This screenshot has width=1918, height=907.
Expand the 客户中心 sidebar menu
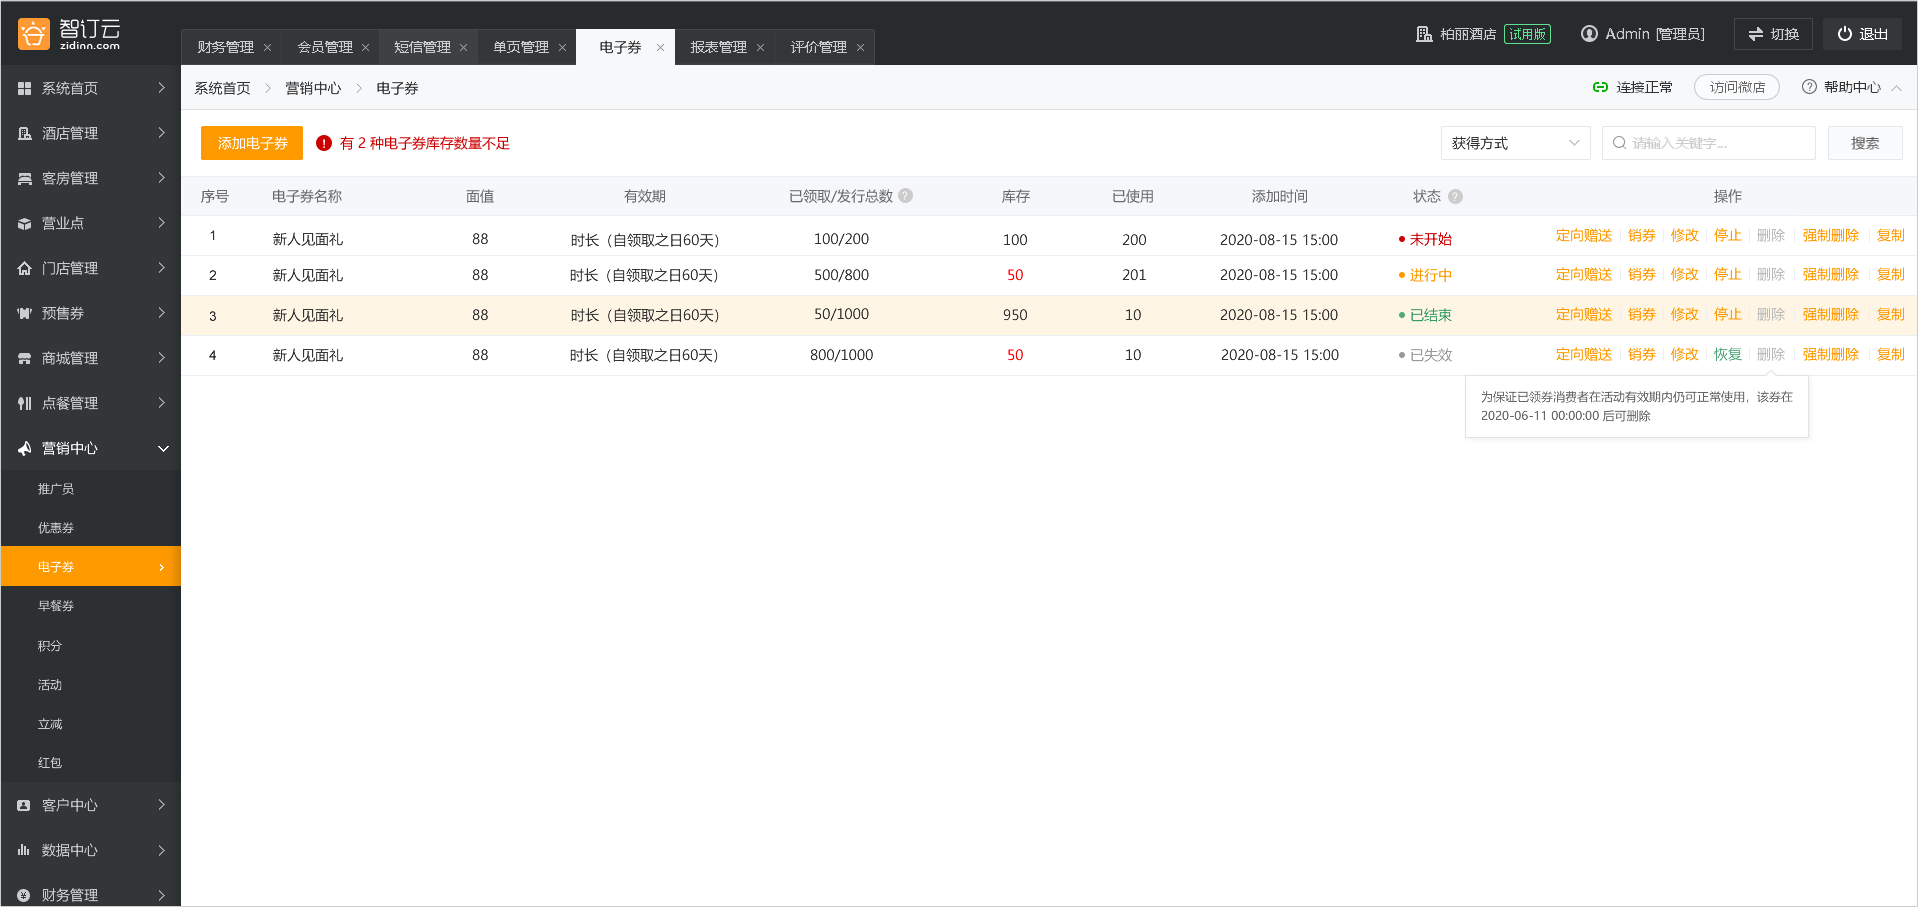point(161,805)
